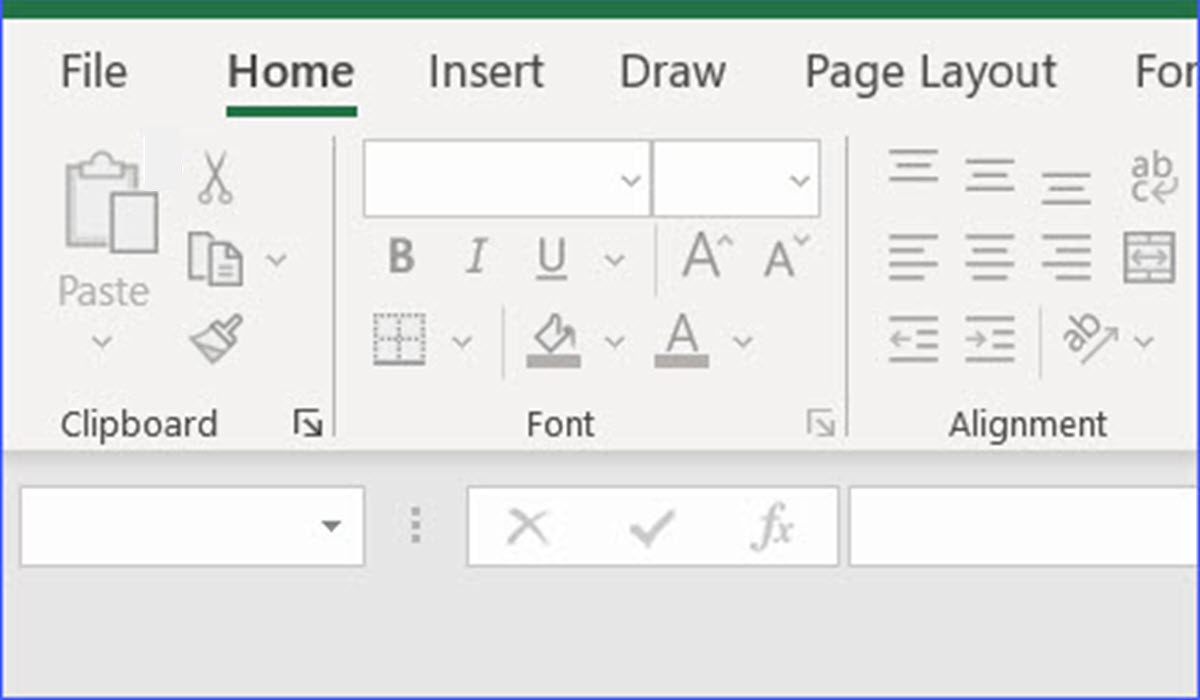The height and width of the screenshot is (700, 1200).
Task: Open the font name dropdown
Action: (630, 180)
